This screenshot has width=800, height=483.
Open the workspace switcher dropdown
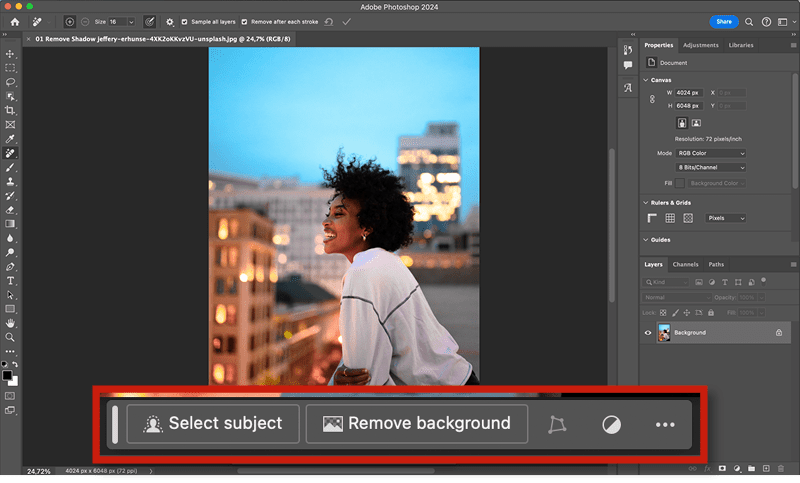coord(786,22)
